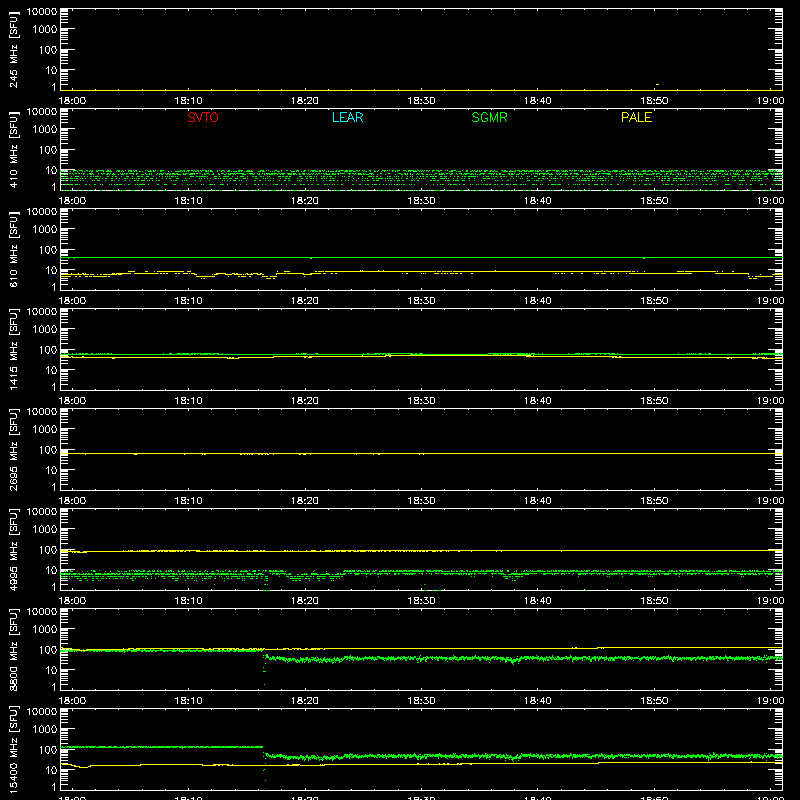
Task: Click the 18:20 label under the 8800 MHz plot
Action: pos(305,701)
